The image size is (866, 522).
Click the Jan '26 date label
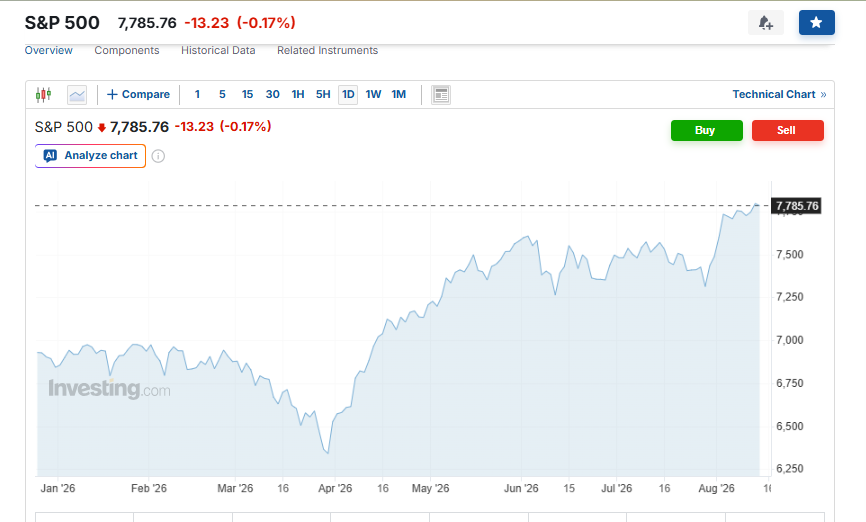pyautogui.click(x=57, y=488)
